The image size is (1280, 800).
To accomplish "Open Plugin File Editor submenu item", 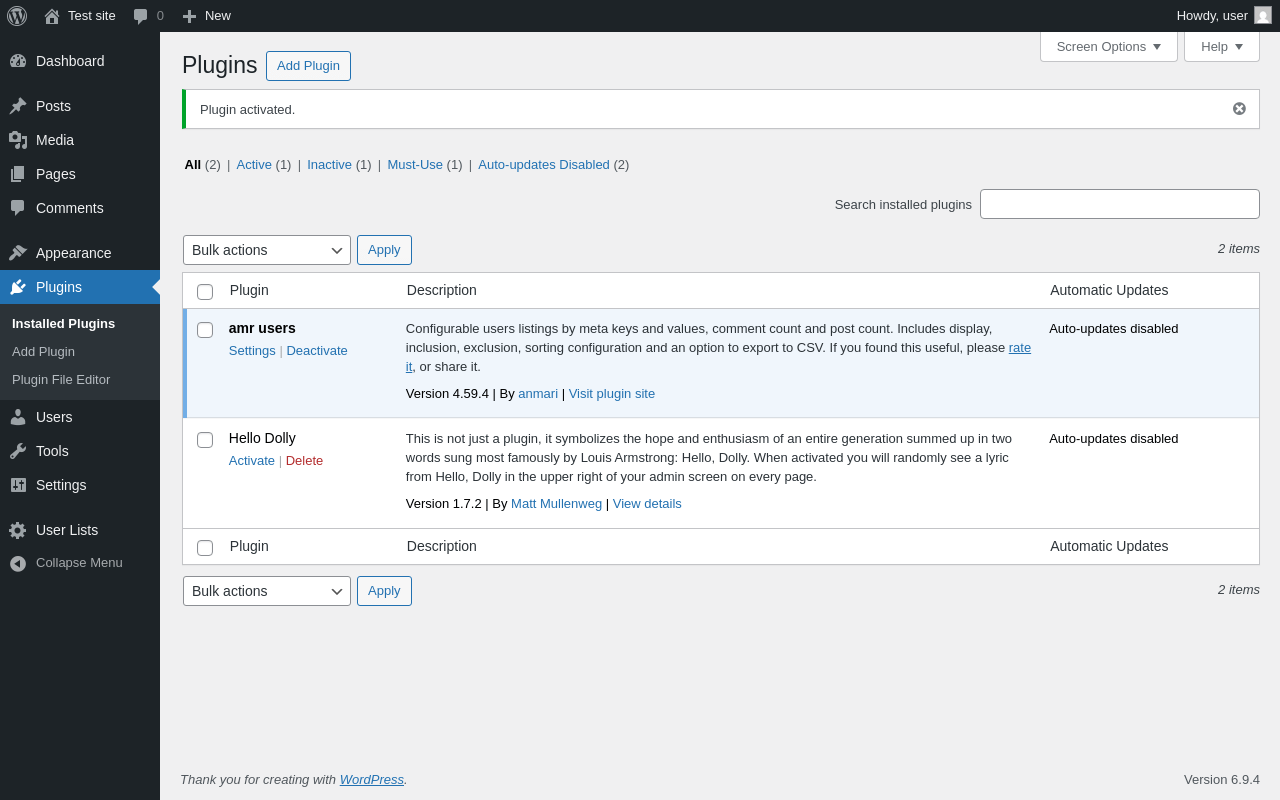I will tap(61, 380).
